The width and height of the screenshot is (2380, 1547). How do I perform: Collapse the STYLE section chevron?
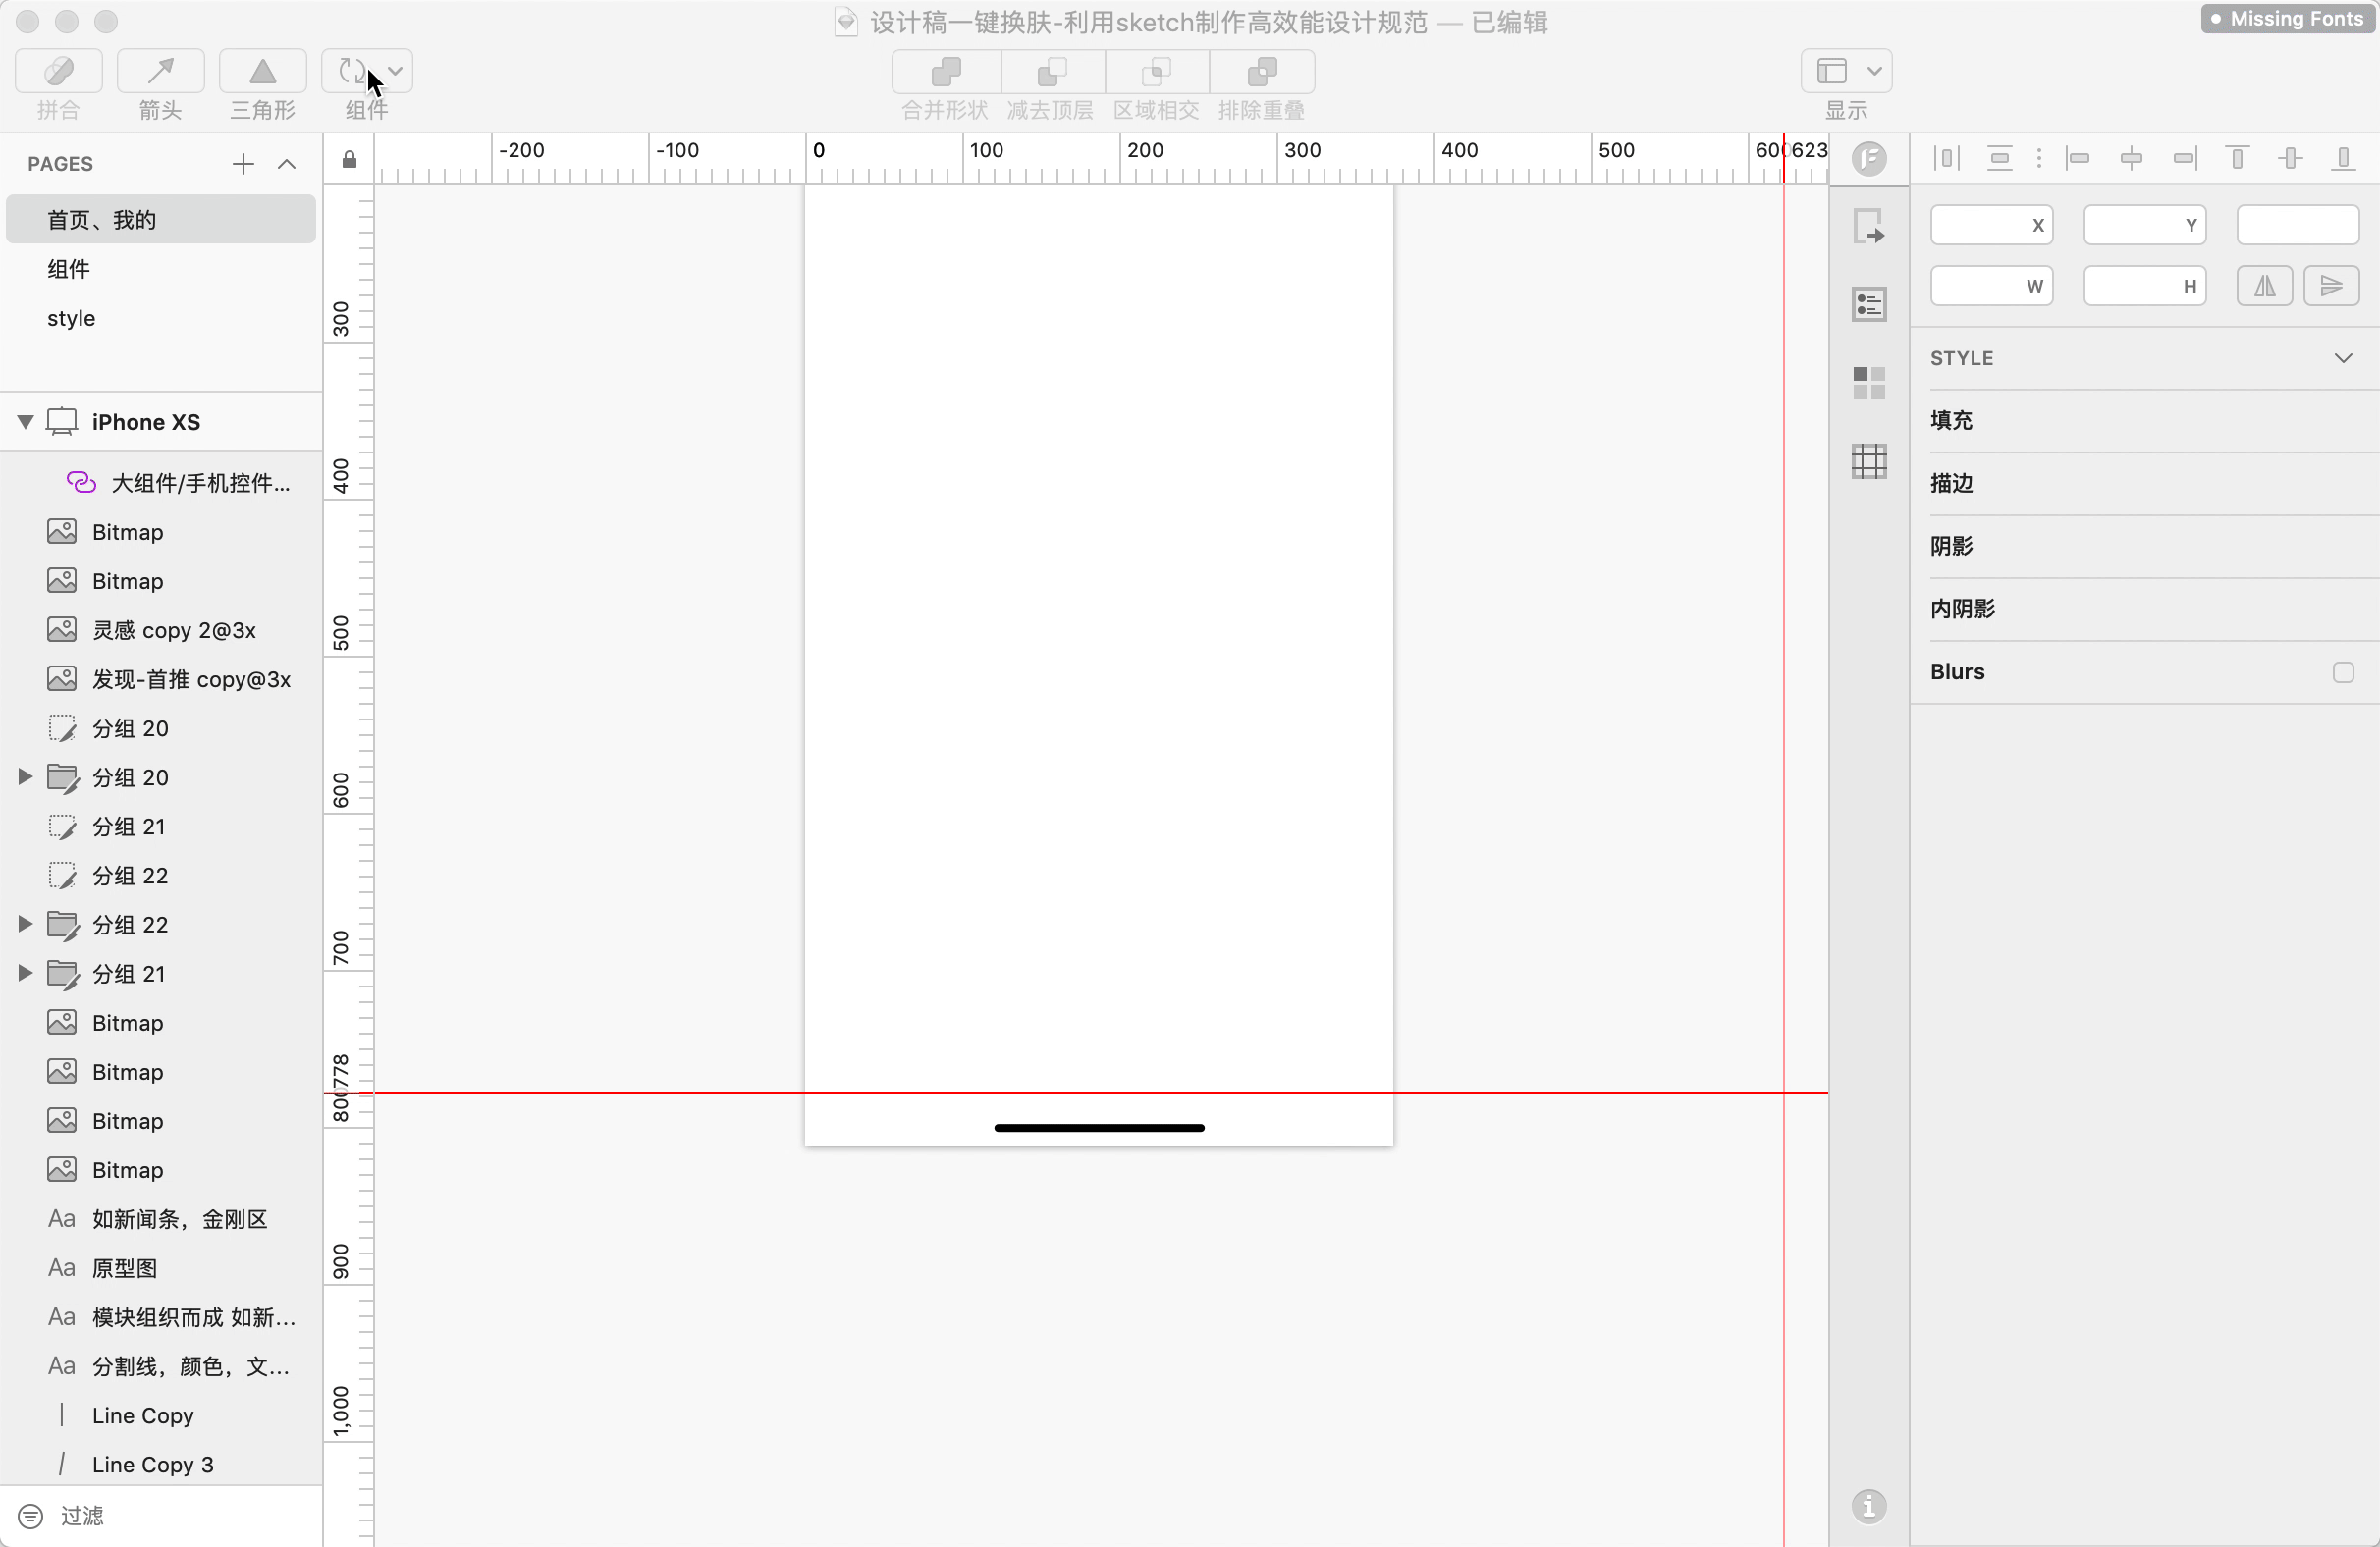2343,358
